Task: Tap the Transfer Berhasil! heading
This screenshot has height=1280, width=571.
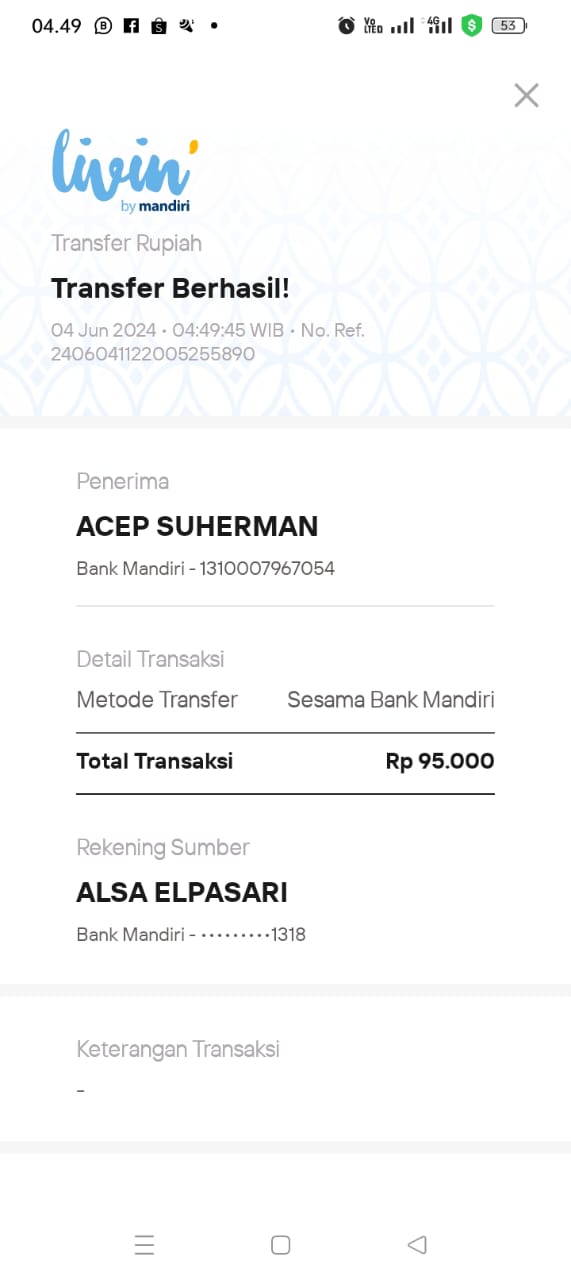Action: tap(170, 288)
